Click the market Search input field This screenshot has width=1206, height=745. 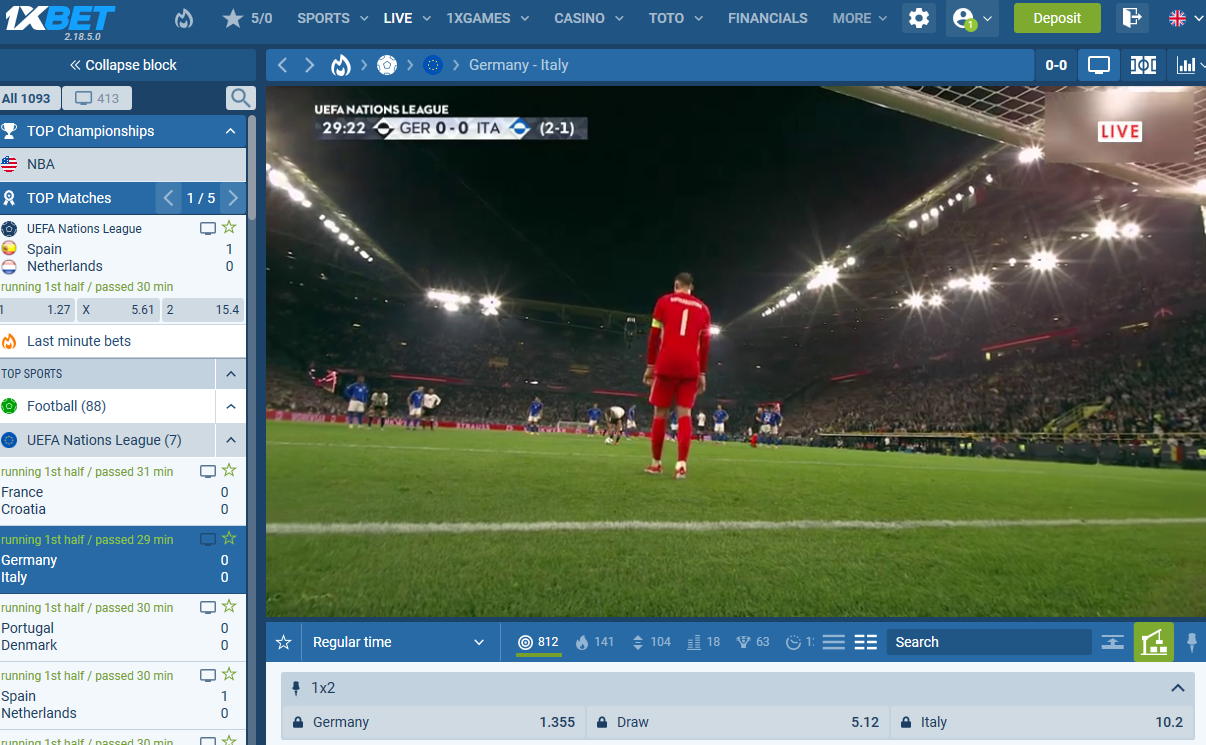click(x=988, y=642)
